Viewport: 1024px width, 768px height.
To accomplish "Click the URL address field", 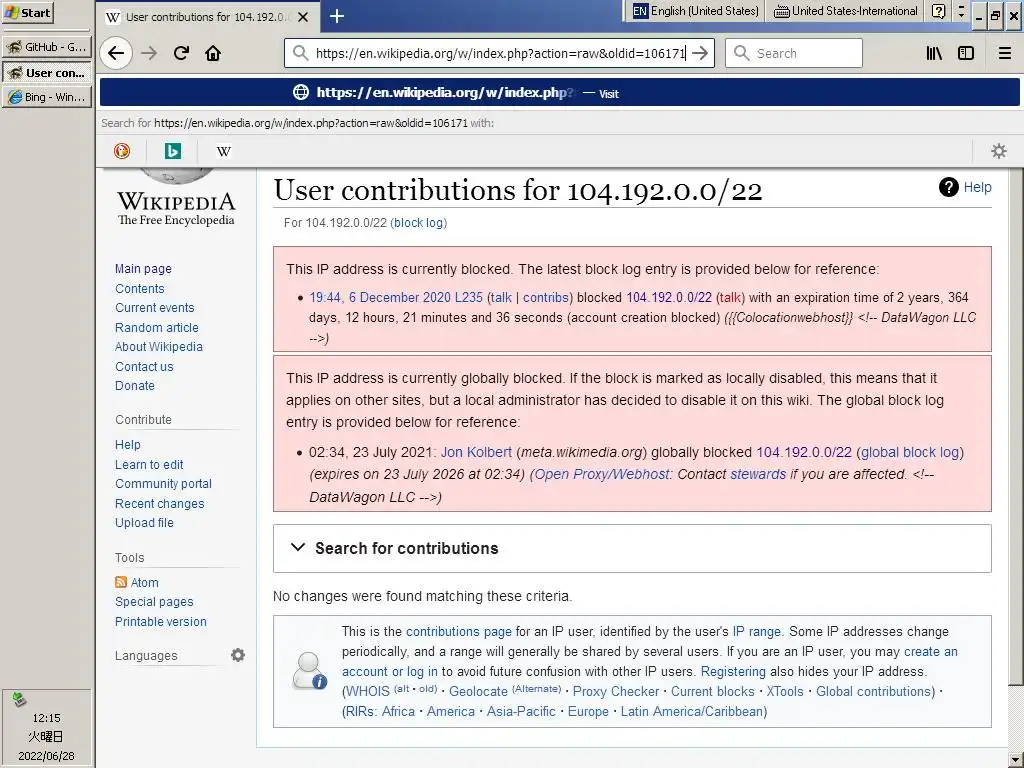I will coord(500,53).
